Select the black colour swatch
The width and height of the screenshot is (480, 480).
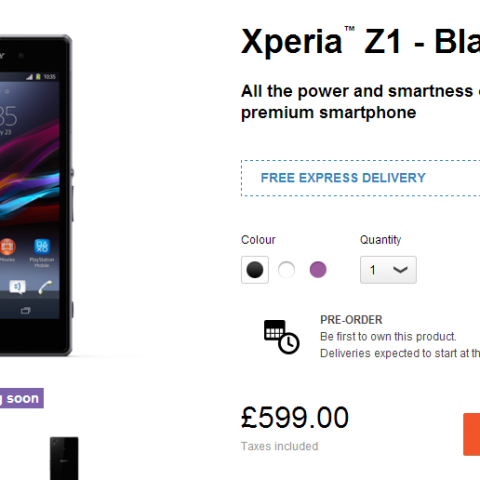tap(255, 270)
